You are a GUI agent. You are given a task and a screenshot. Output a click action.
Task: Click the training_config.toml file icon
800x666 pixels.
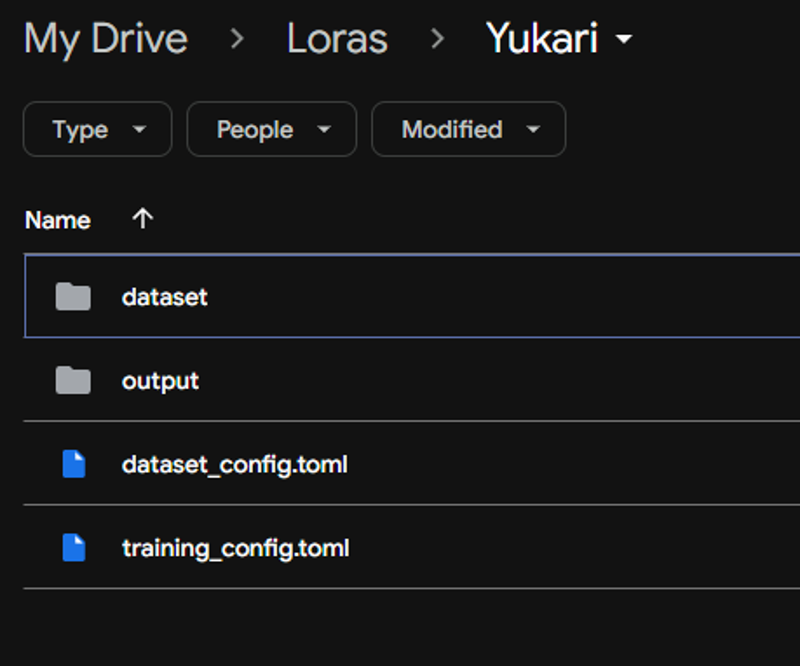point(74,548)
